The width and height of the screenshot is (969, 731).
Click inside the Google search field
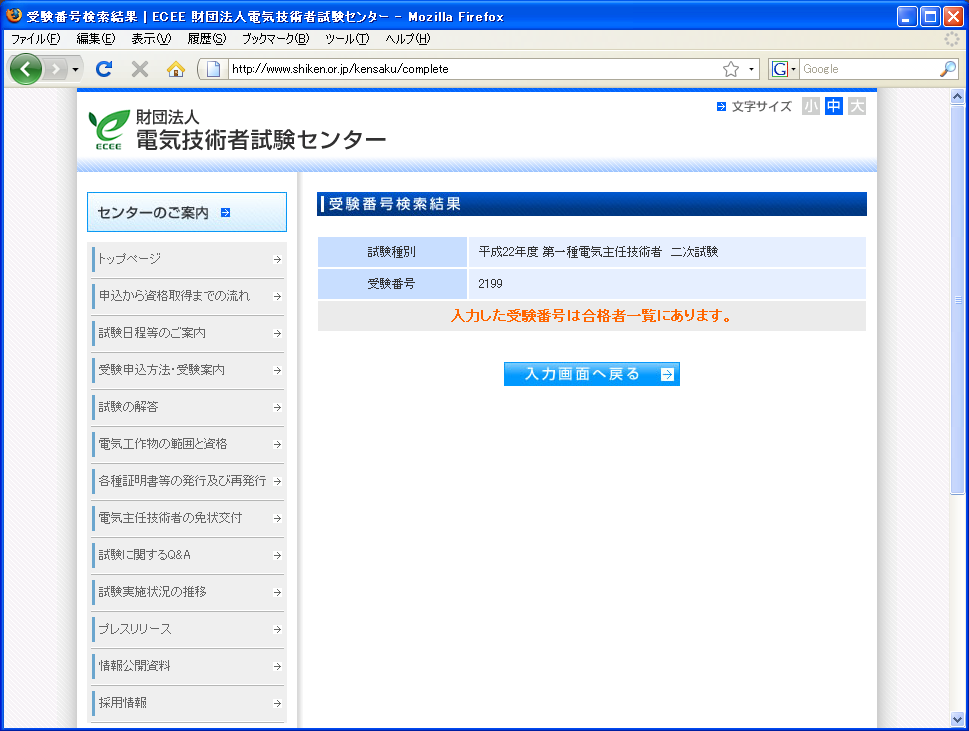click(866, 69)
